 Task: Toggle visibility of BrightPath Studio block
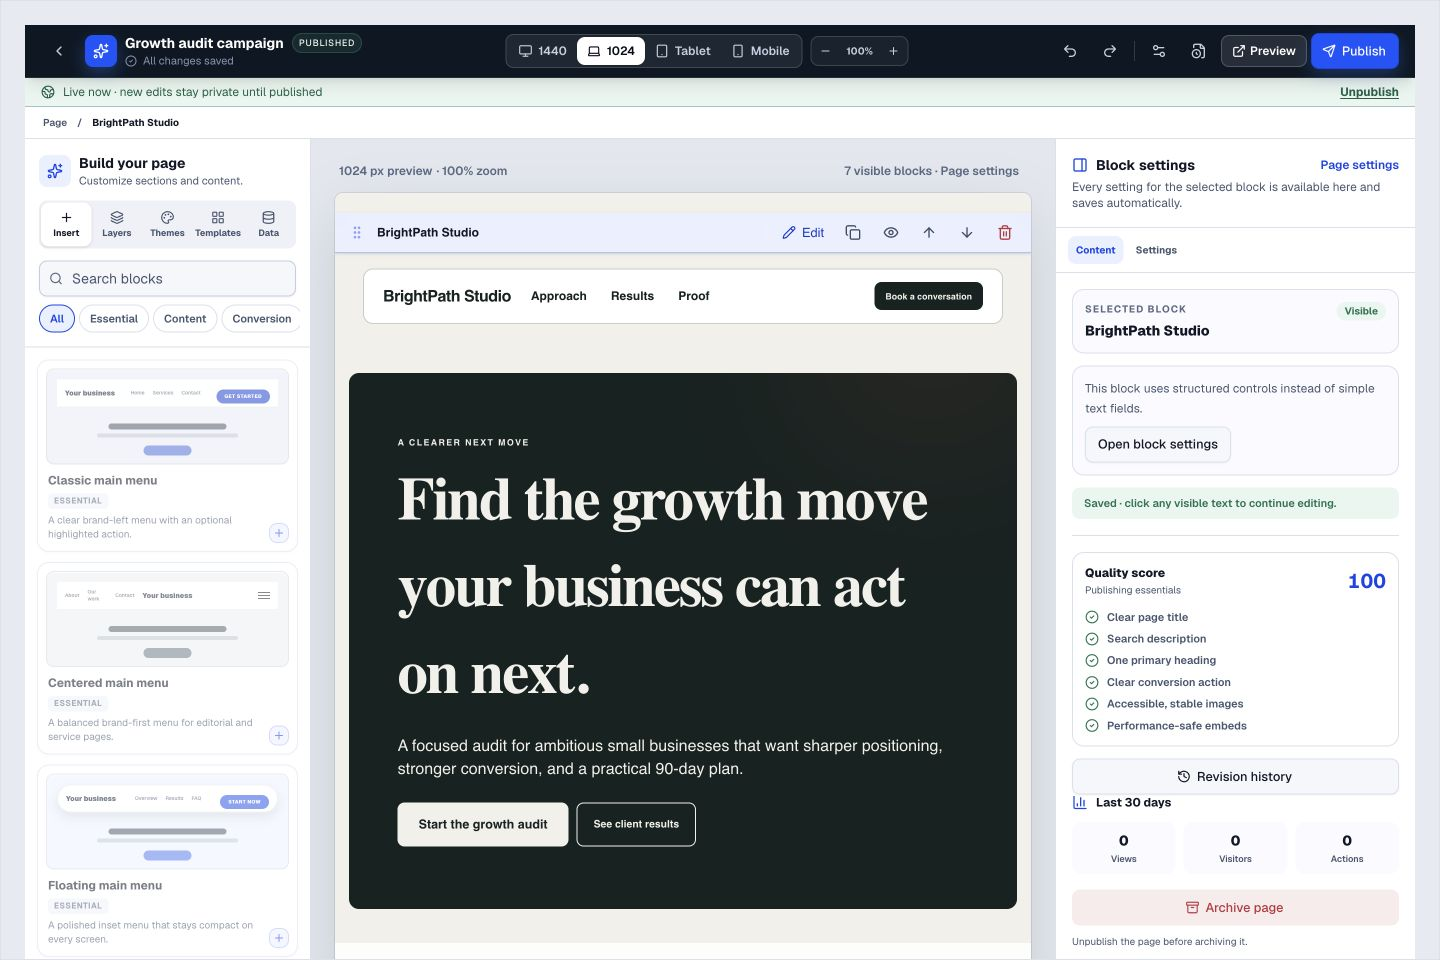(x=891, y=232)
